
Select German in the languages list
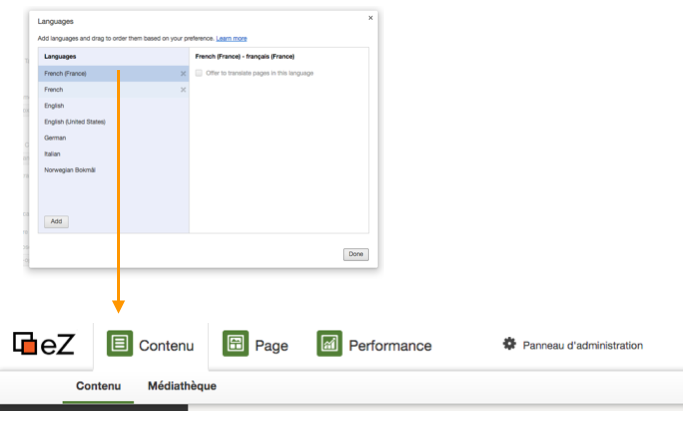pos(55,137)
